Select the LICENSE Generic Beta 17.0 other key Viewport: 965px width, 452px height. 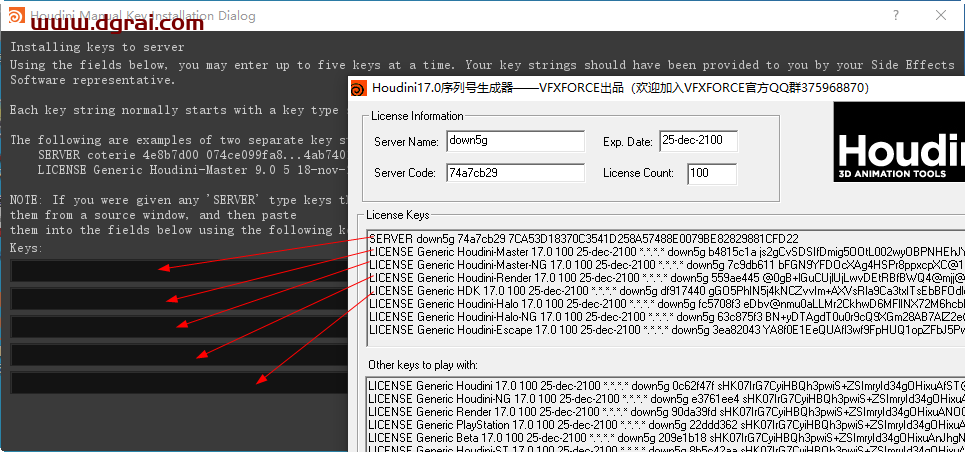click(667, 438)
